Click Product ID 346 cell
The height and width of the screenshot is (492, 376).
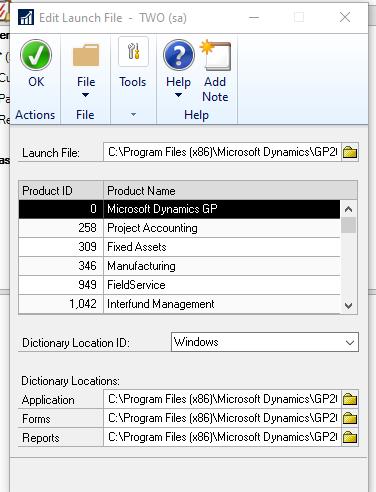pos(61,266)
